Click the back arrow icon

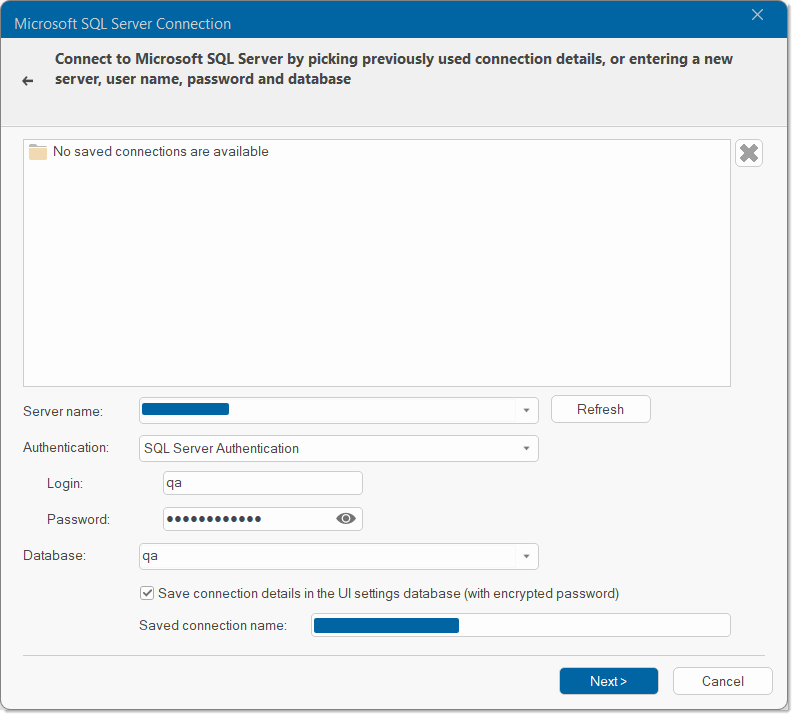28,81
